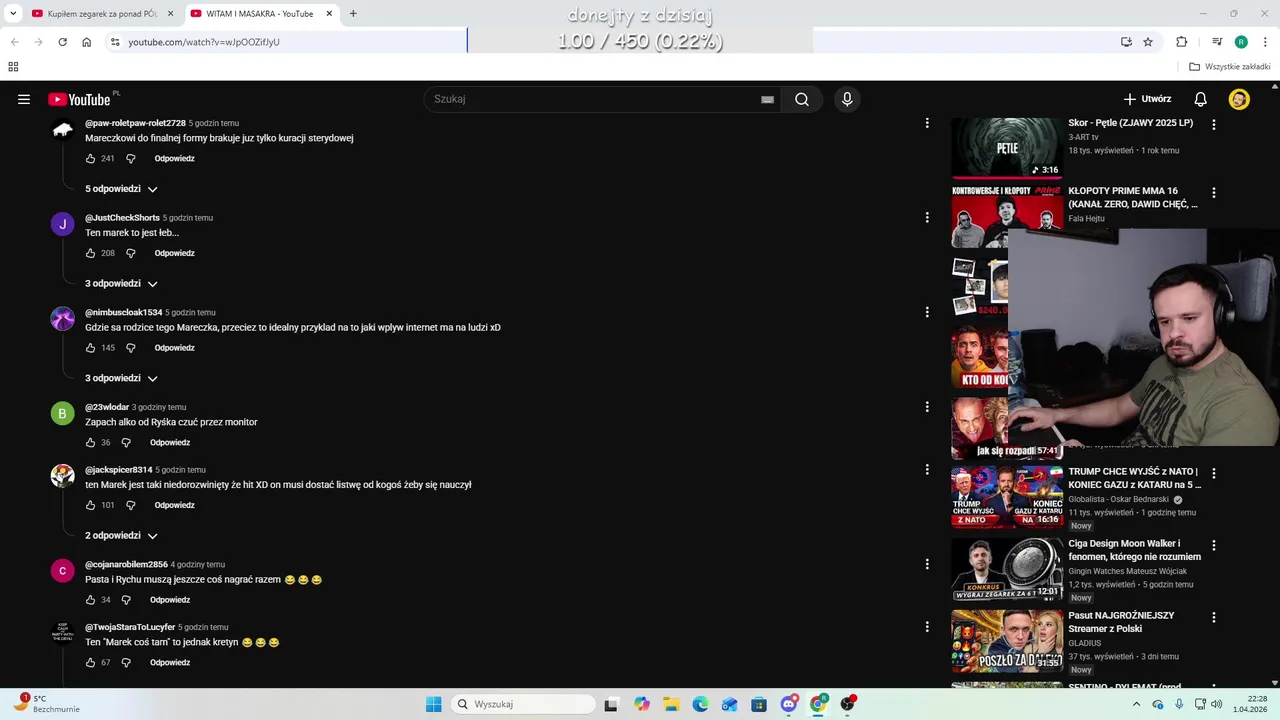Open options for @jackspicer8314 comment
Screen dimensions: 1280x720
[x=927, y=470]
